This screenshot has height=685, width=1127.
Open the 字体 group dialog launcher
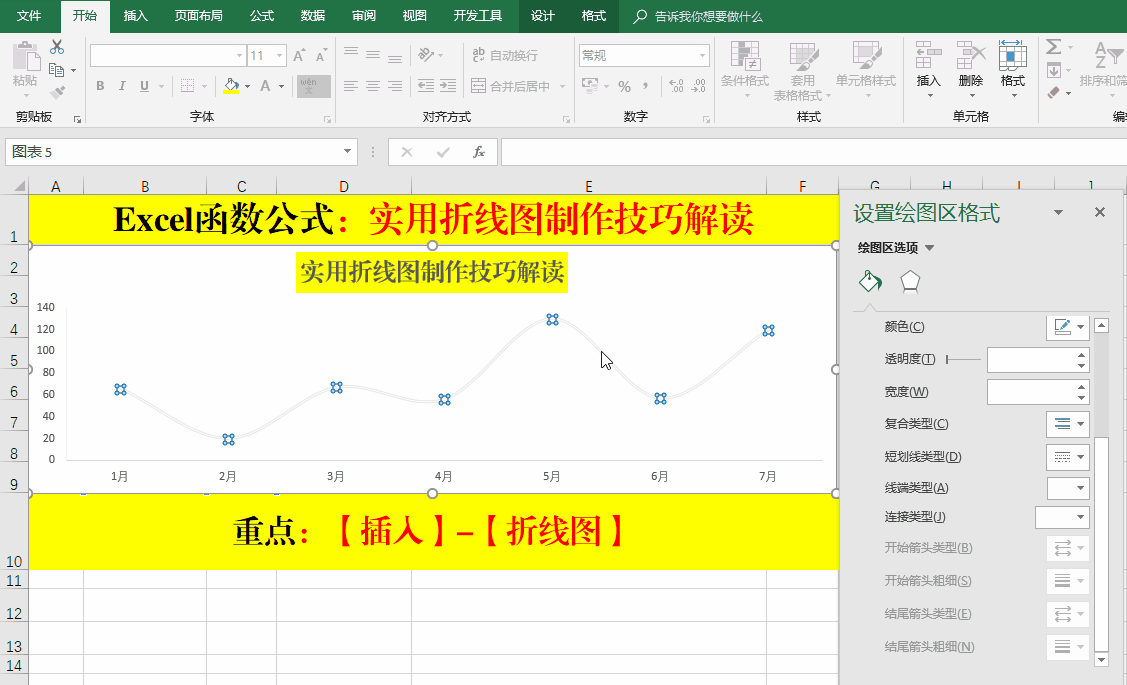pyautogui.click(x=328, y=120)
